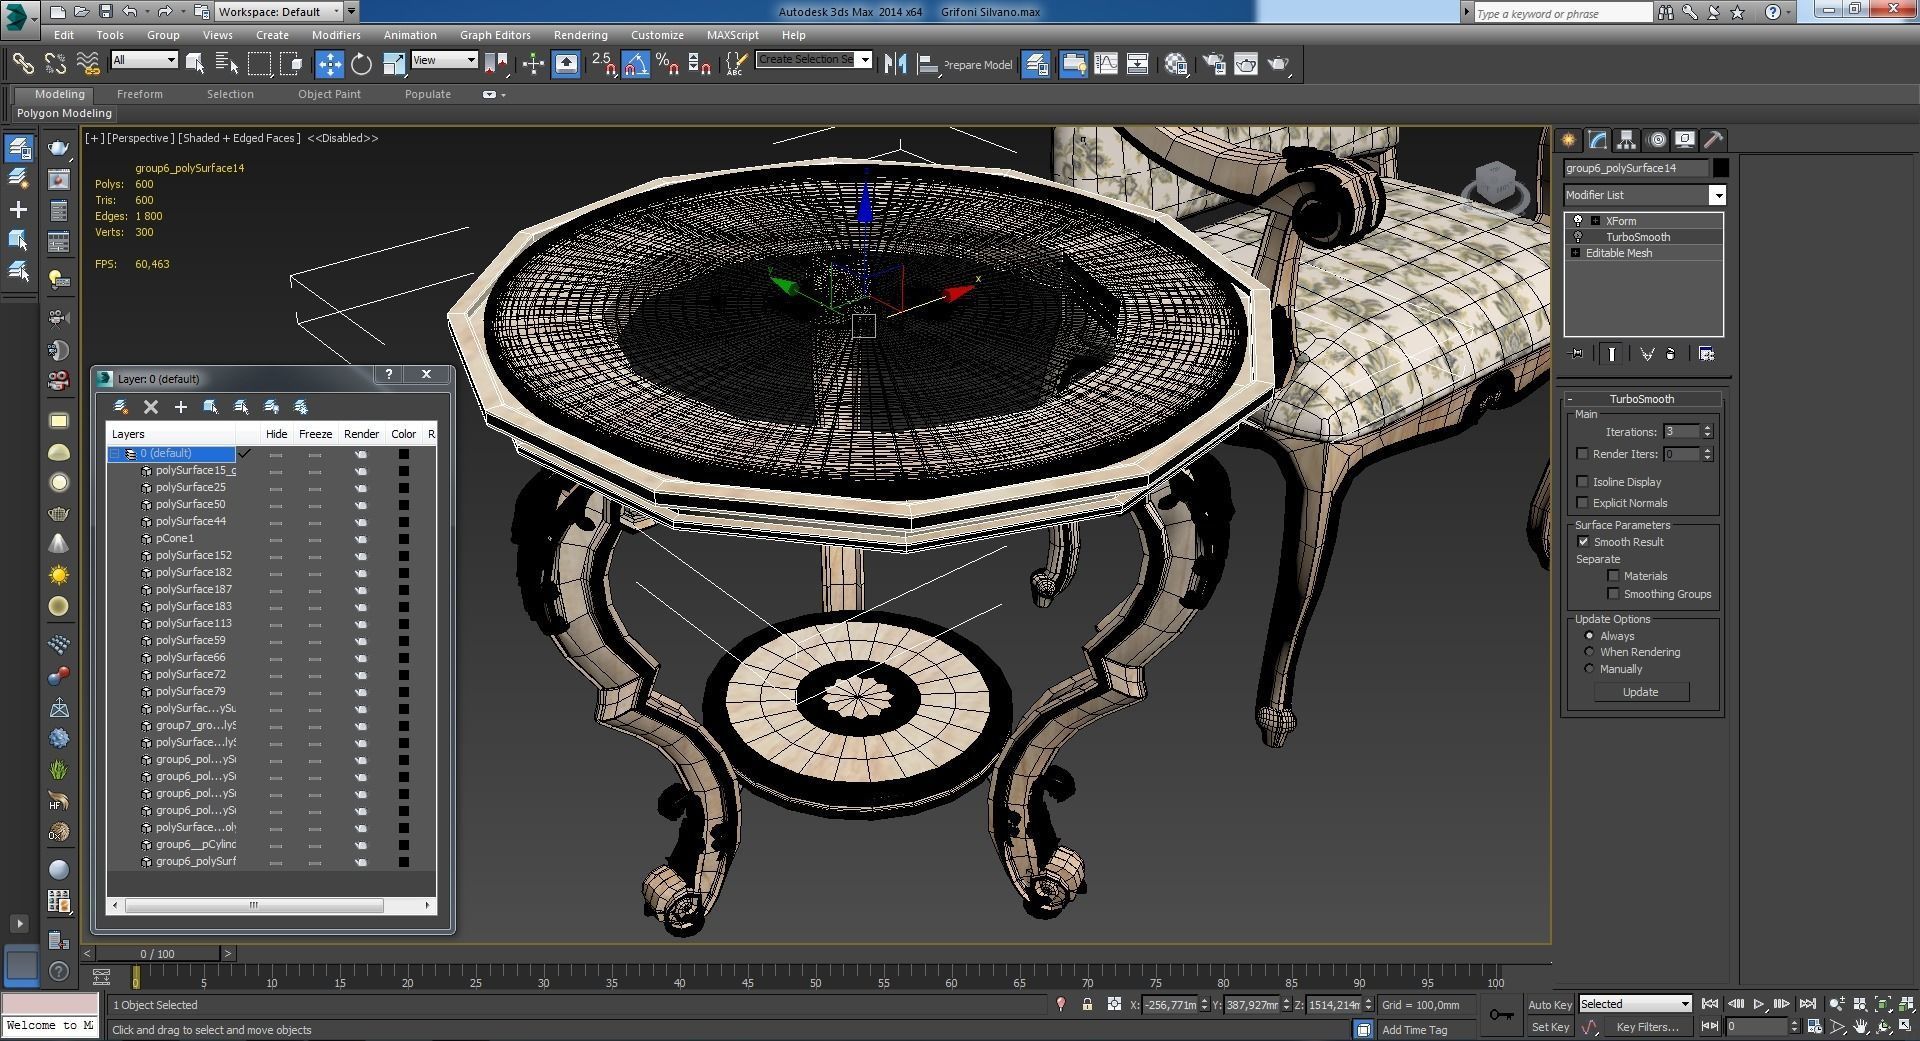Screen dimensions: 1920x1041
Task: Click Add Selected Objects plus icon
Action: click(x=180, y=407)
